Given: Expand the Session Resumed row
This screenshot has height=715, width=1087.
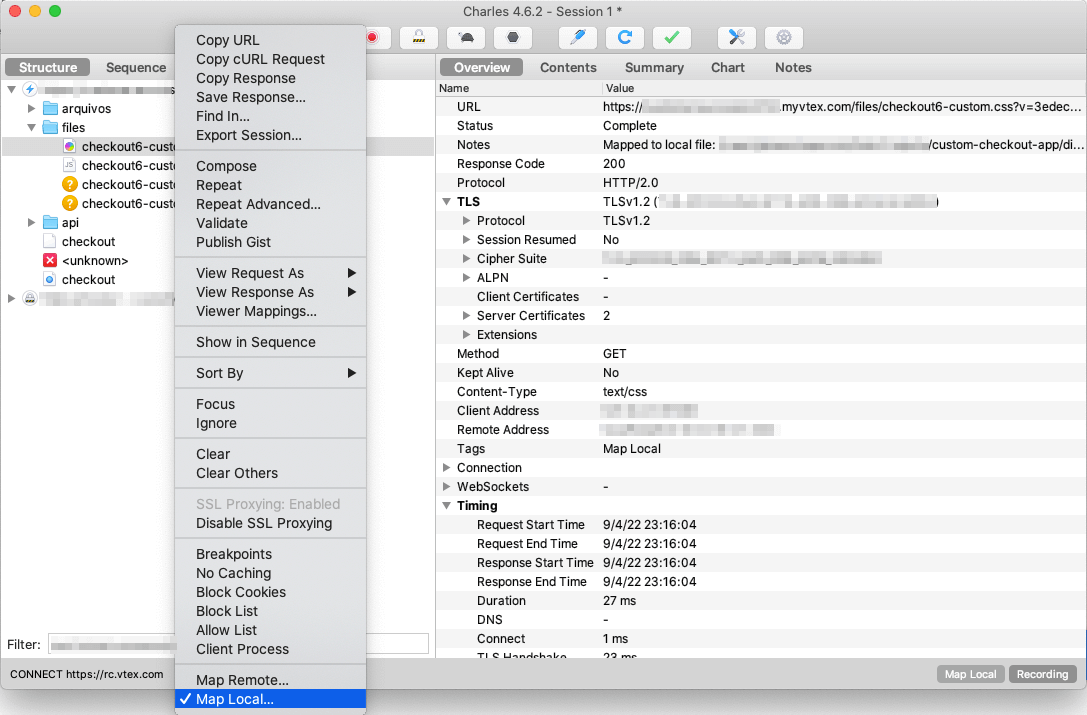Looking at the screenshot, I should click(x=467, y=240).
